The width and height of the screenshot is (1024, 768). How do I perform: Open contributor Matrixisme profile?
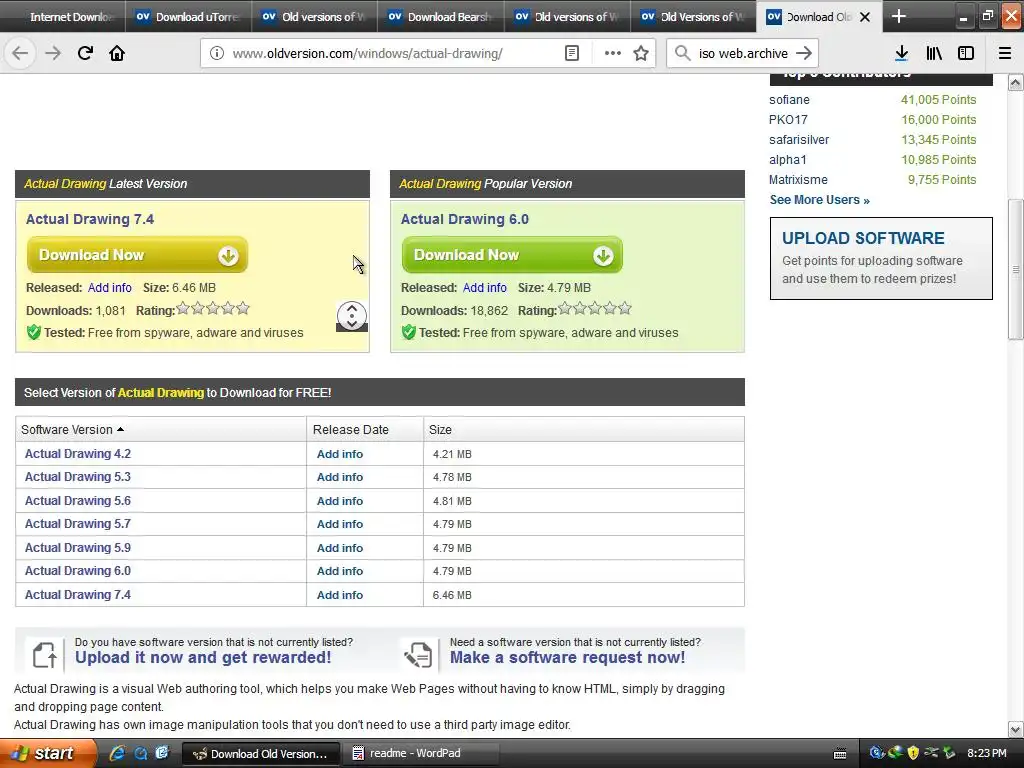point(798,180)
